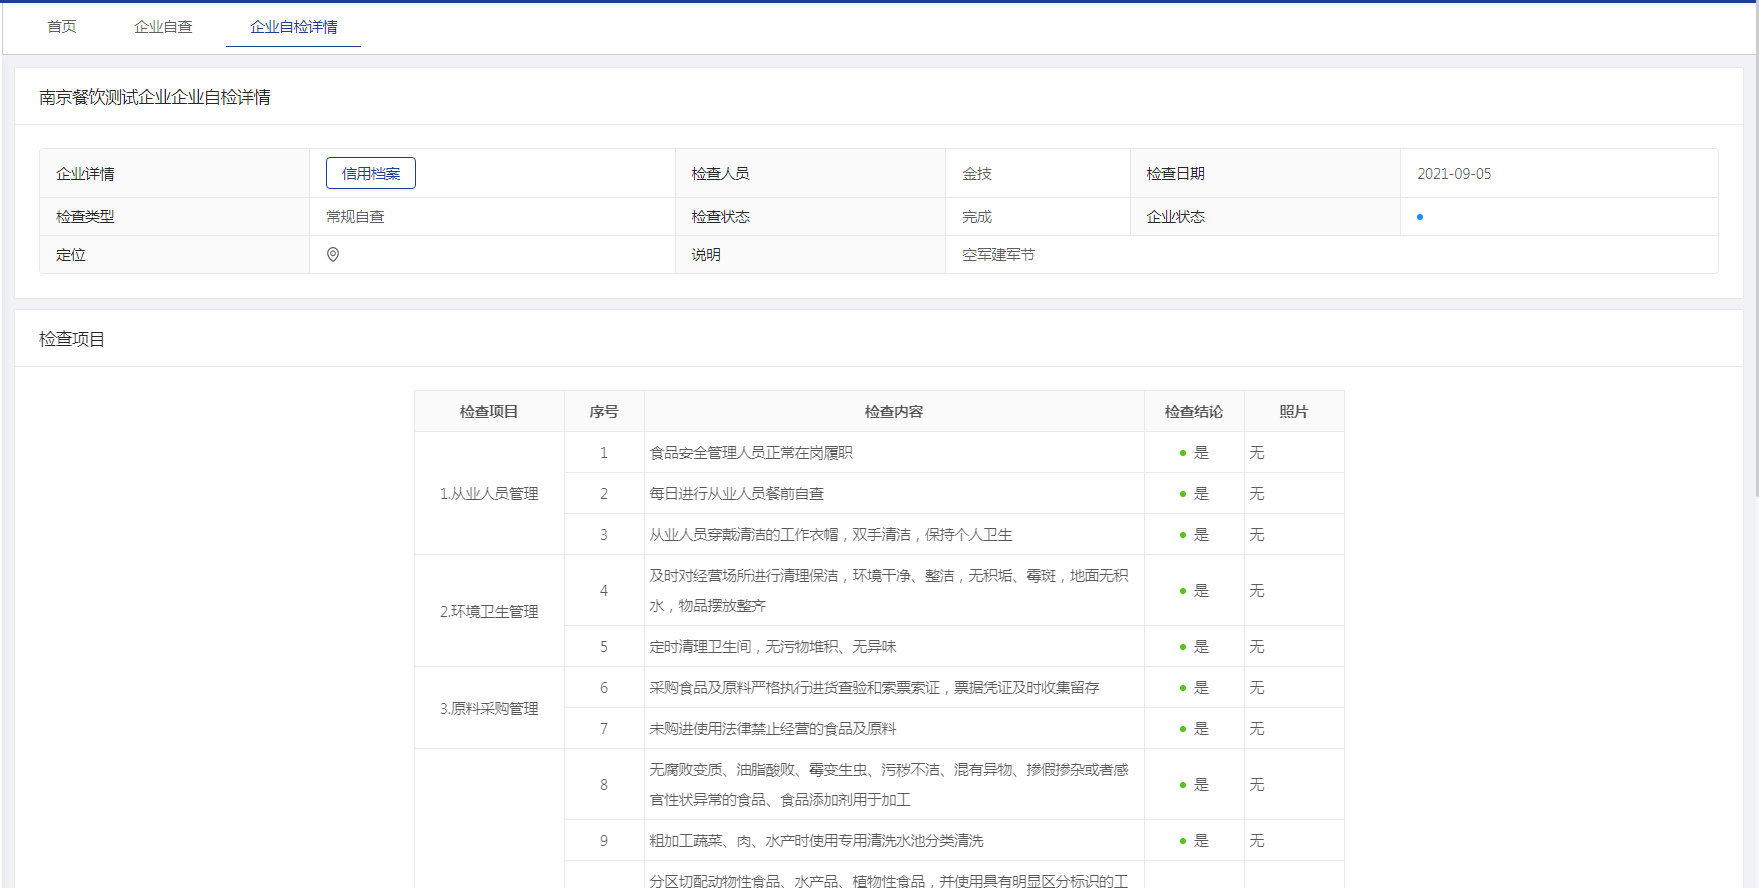Click the blue 企业状态 status dot

point(1420,217)
